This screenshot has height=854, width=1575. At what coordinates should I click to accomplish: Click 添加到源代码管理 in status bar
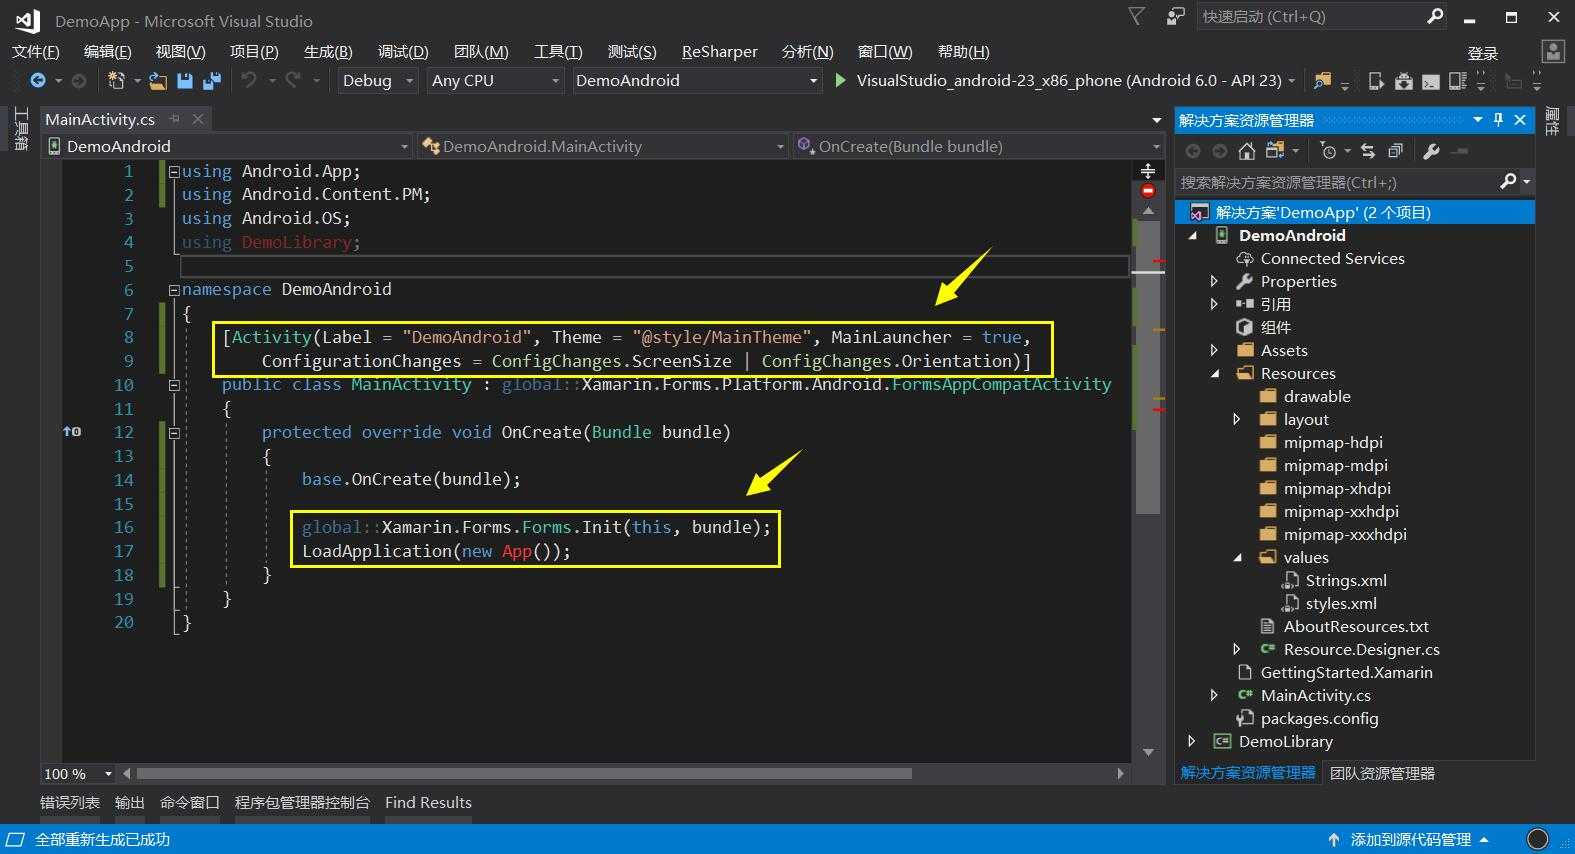1410,840
